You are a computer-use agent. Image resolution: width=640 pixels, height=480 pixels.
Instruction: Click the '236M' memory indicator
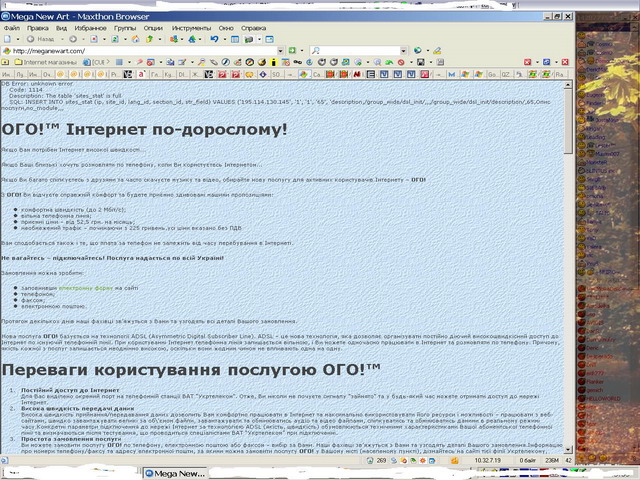coord(552,460)
